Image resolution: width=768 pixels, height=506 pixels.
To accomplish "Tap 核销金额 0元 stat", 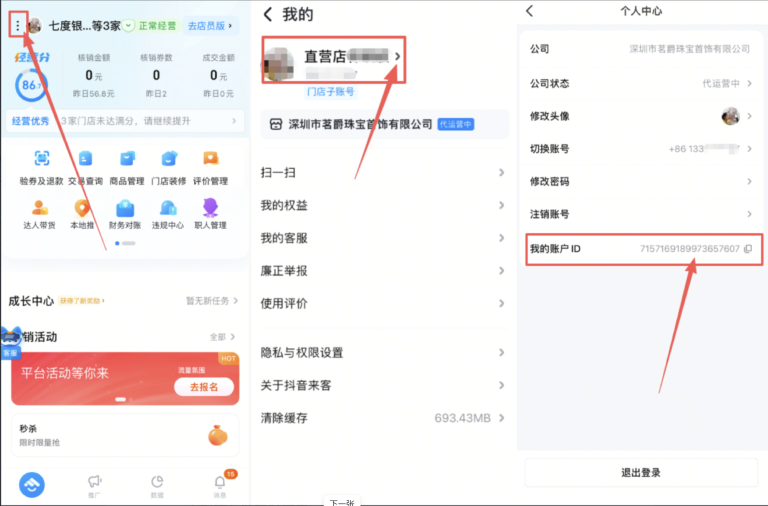I will pyautogui.click(x=94, y=75).
